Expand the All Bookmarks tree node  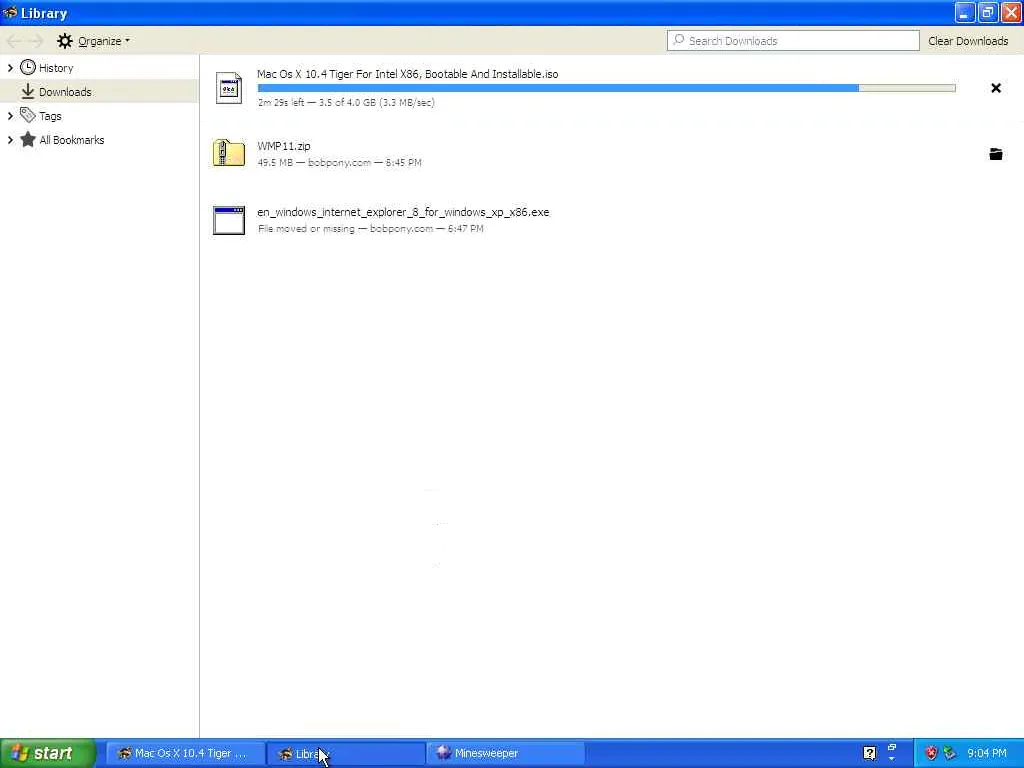click(x=10, y=140)
